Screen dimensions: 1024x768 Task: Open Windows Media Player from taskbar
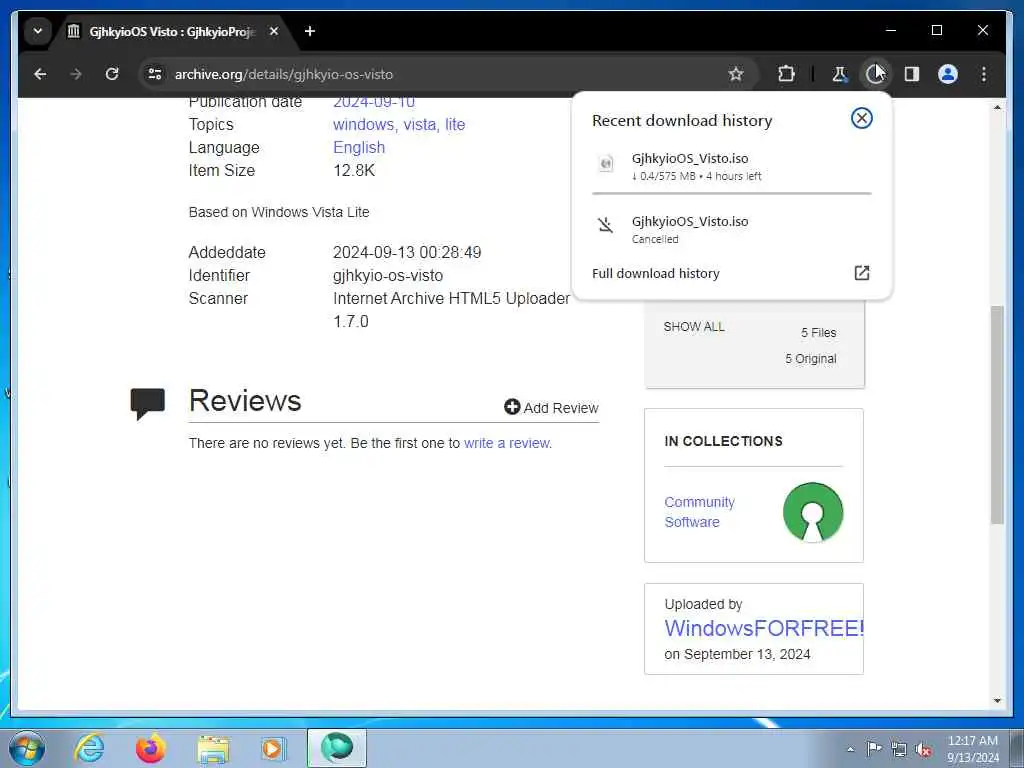[x=272, y=748]
